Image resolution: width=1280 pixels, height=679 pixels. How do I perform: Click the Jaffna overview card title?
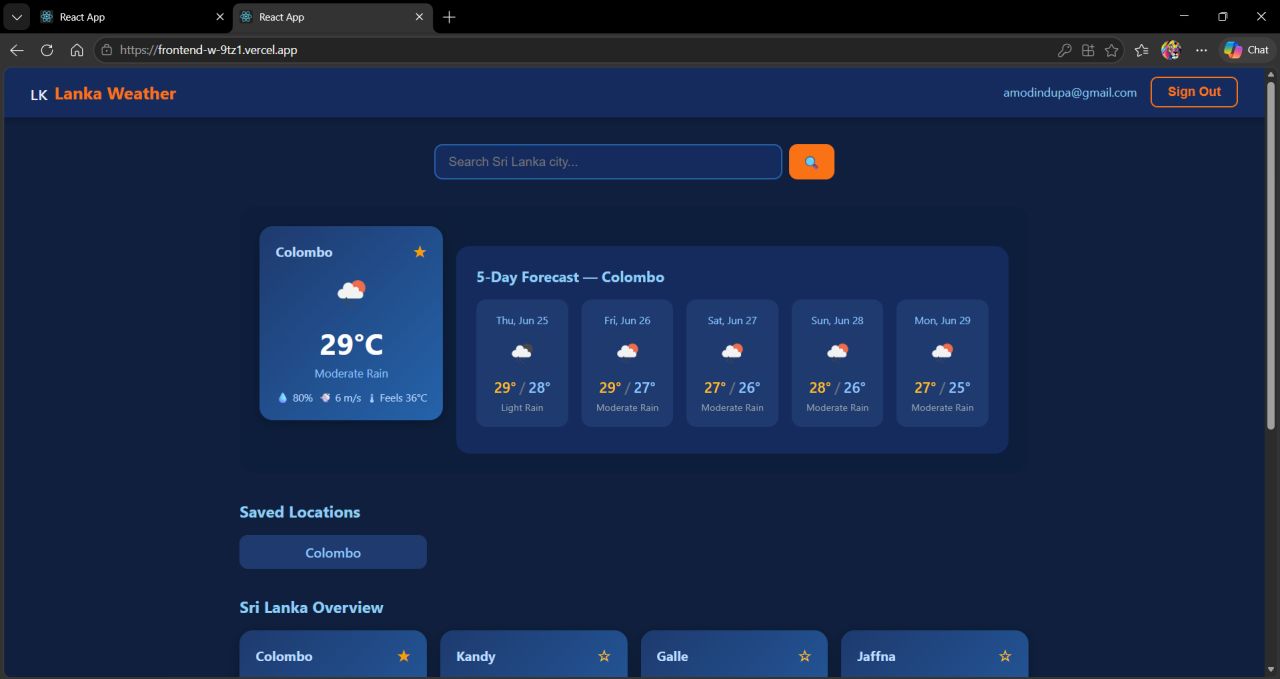click(876, 657)
